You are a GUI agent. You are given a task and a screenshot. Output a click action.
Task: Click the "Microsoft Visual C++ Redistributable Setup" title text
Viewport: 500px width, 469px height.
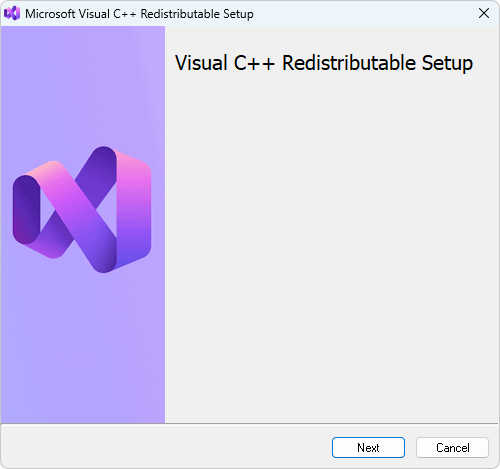tap(139, 14)
